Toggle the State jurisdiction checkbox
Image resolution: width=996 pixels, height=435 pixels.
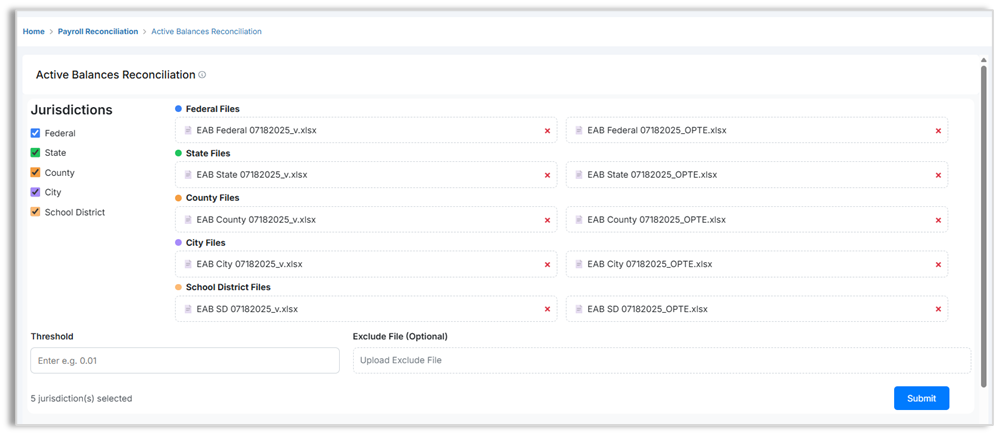tap(36, 153)
